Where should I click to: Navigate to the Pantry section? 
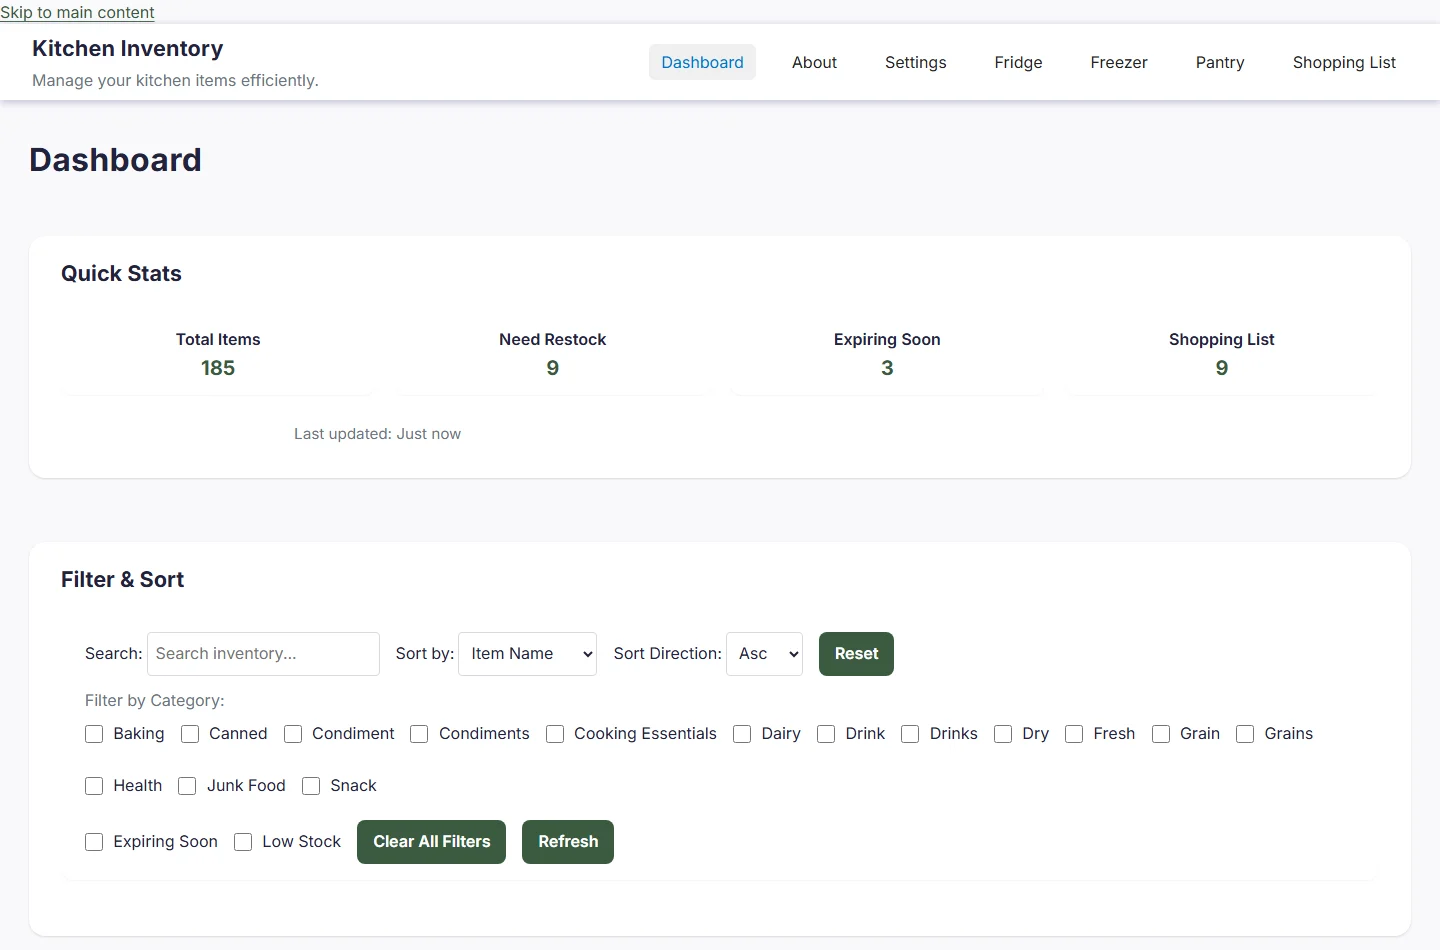[x=1220, y=62]
